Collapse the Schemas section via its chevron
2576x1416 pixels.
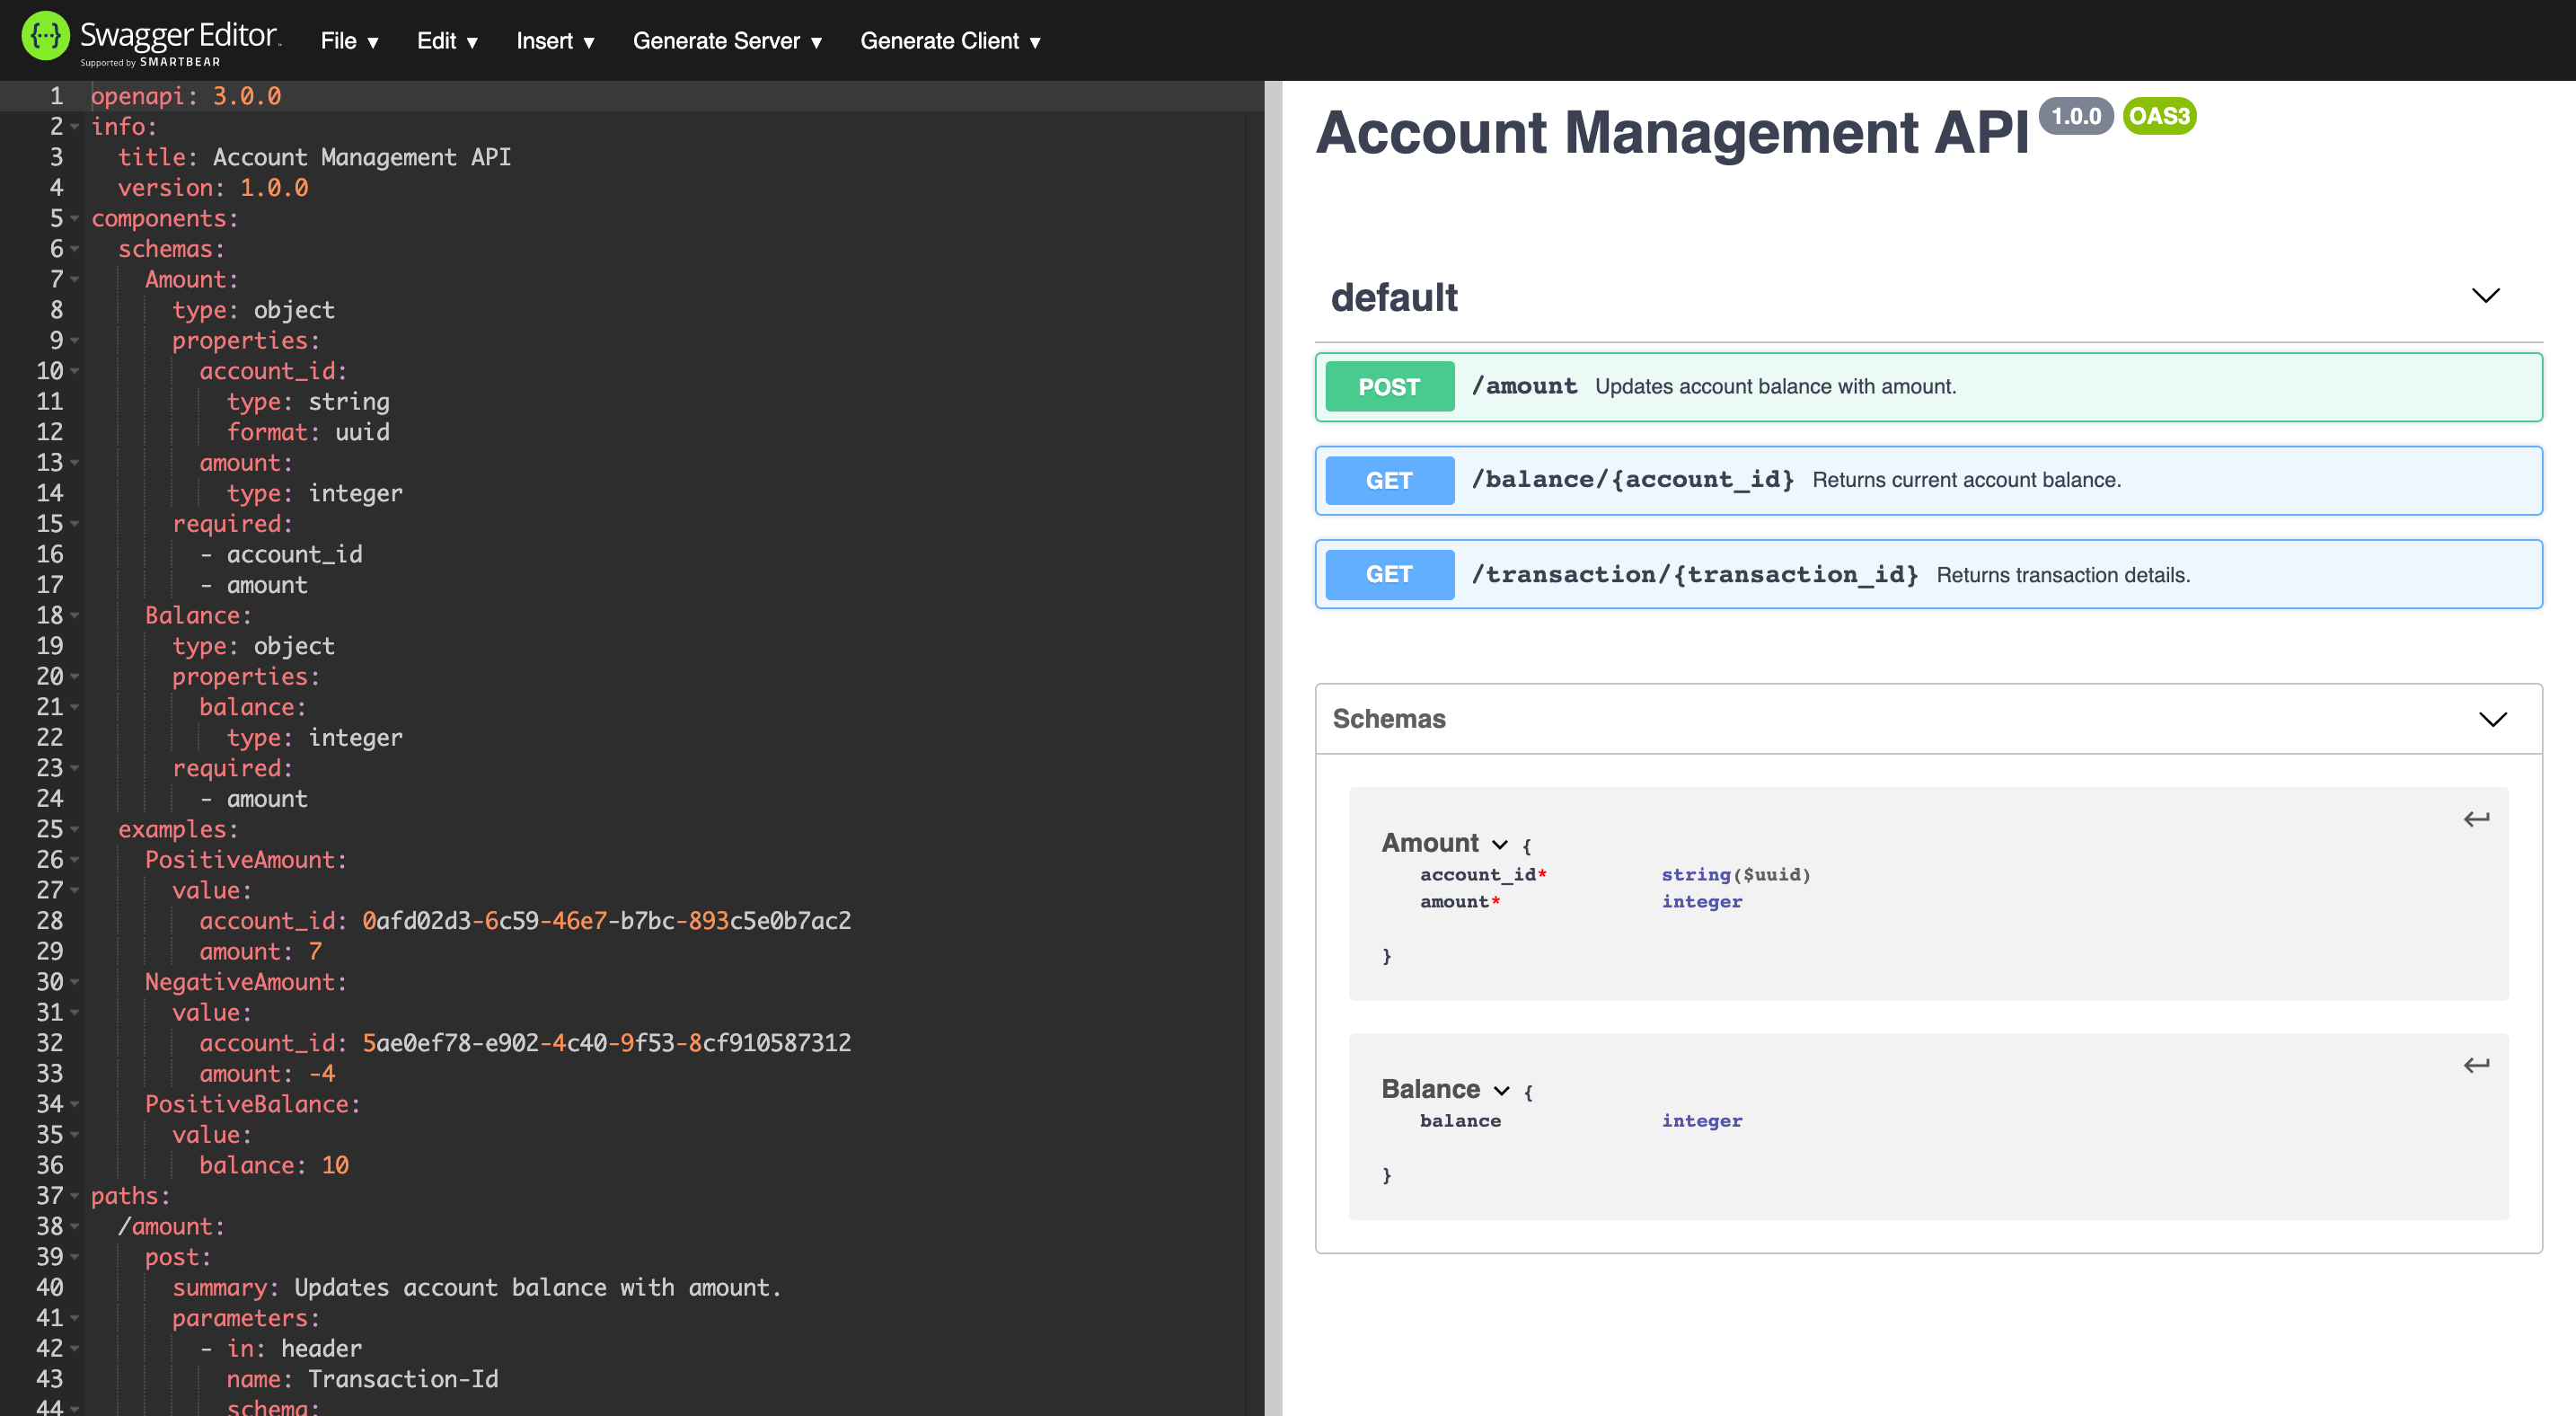click(2492, 719)
